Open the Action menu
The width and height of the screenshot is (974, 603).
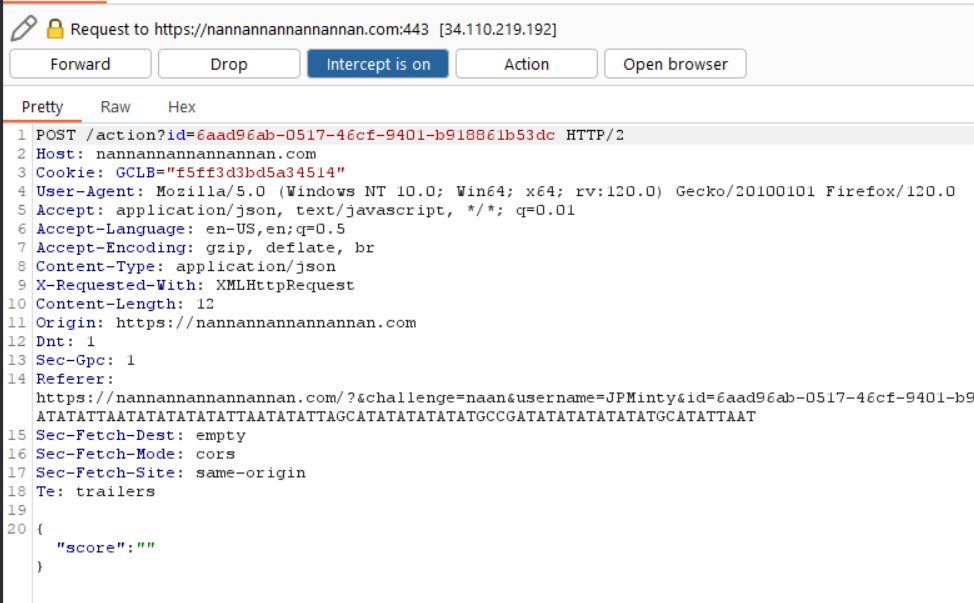pos(526,64)
